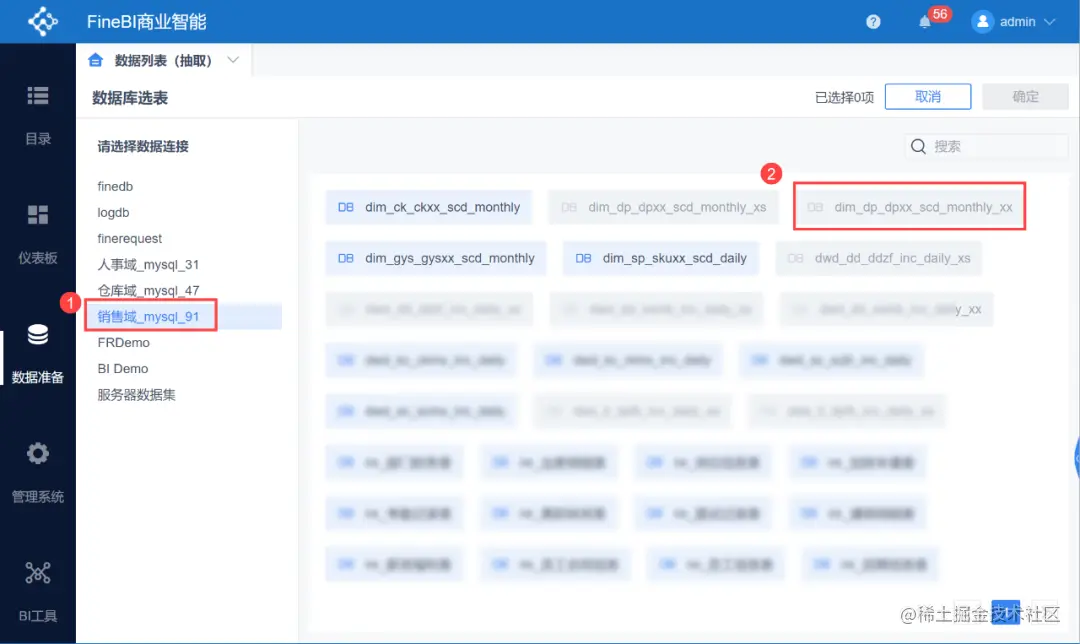
Task: Click the 请选择数据连接 label text
Action: (143, 146)
